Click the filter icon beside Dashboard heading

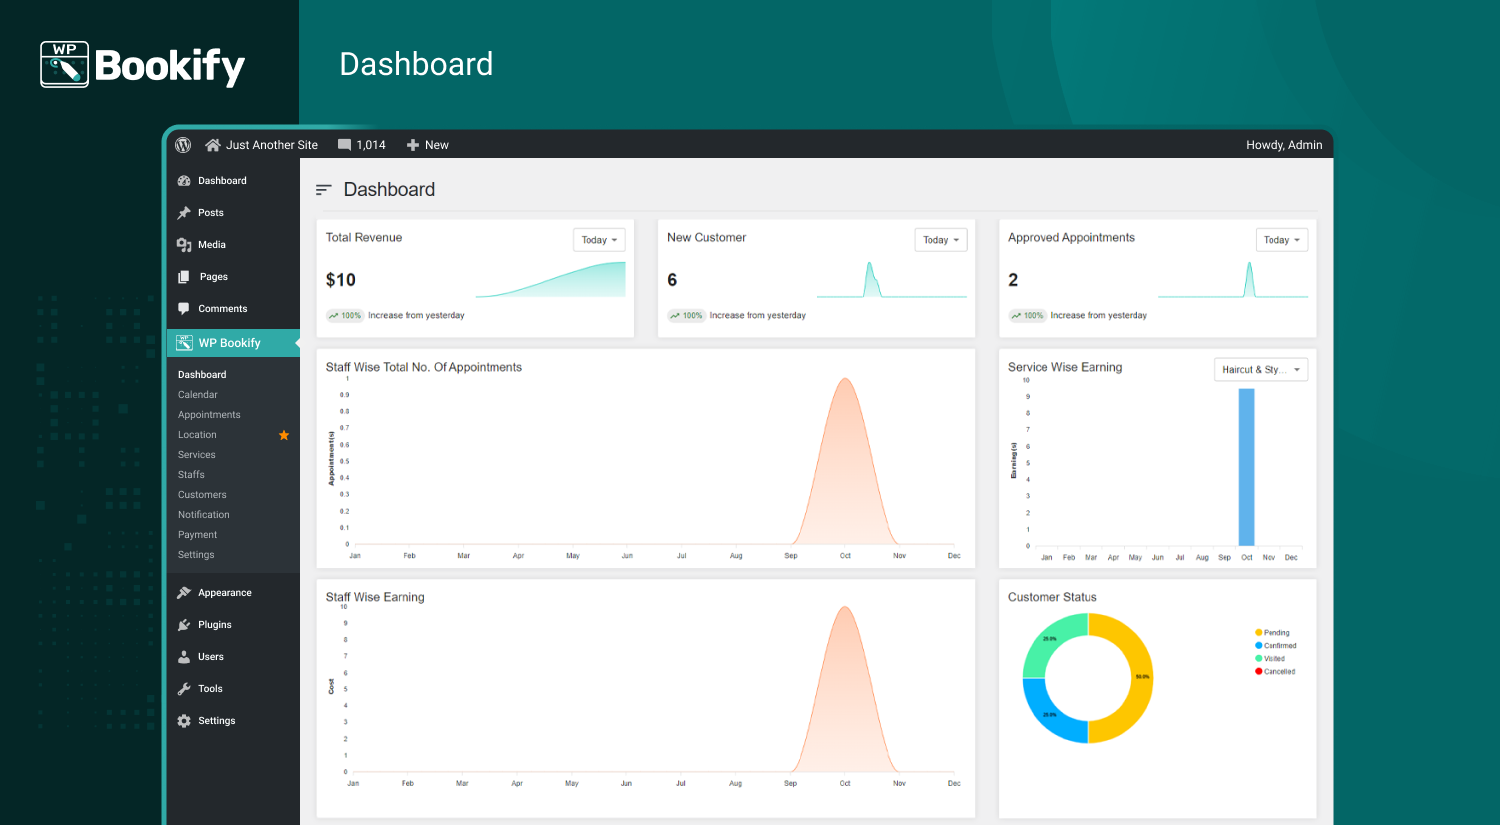pos(323,189)
